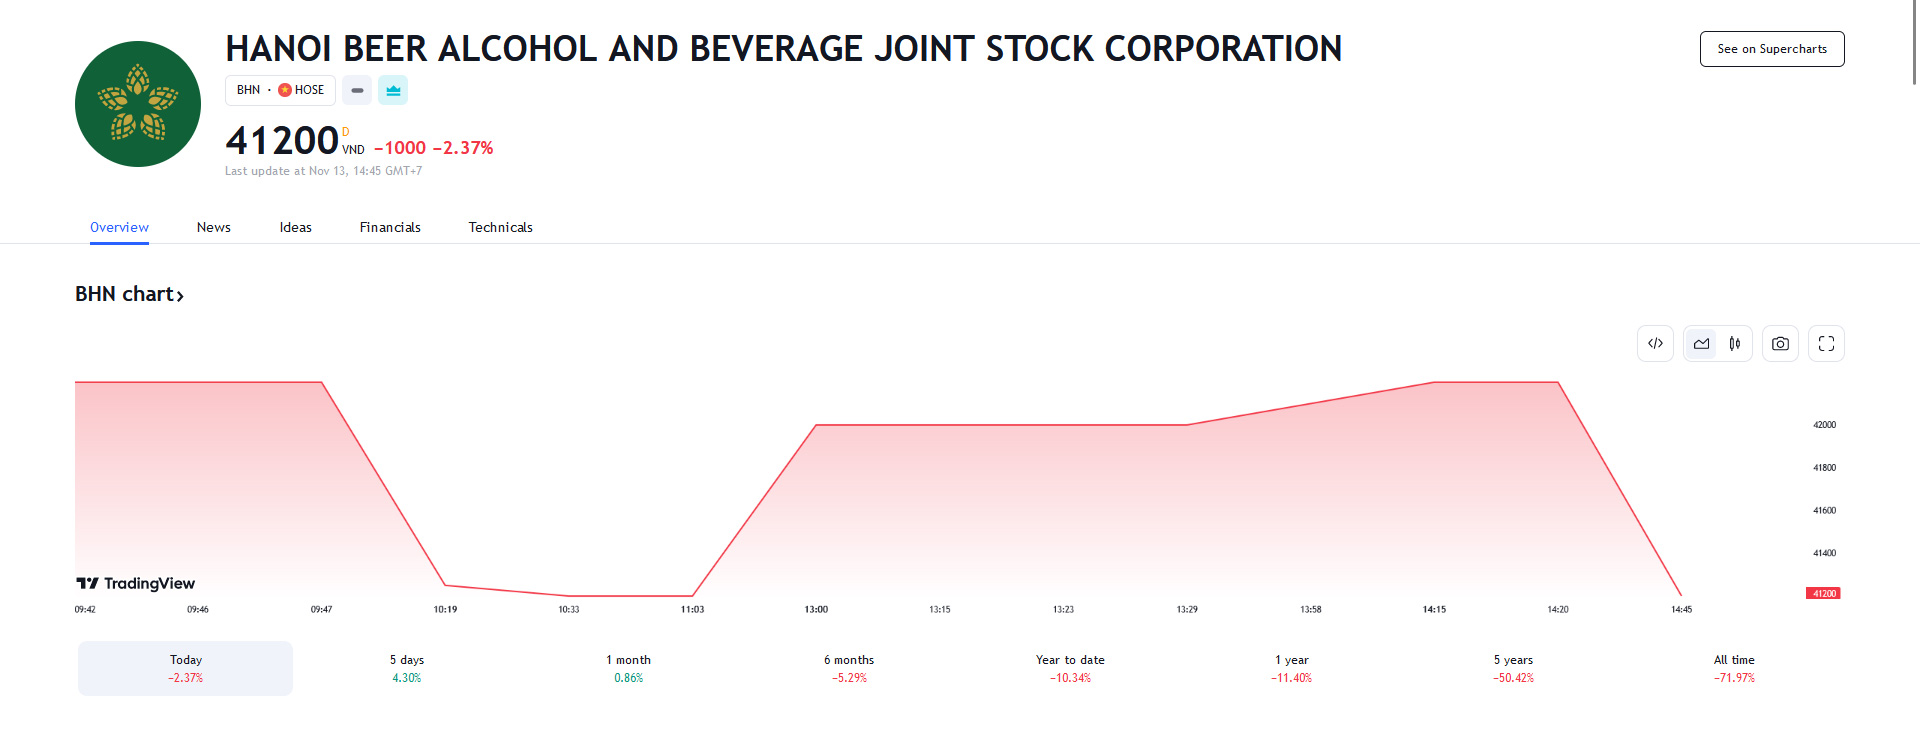Open the Technicals tab
This screenshot has height=745, width=1920.
500,227
